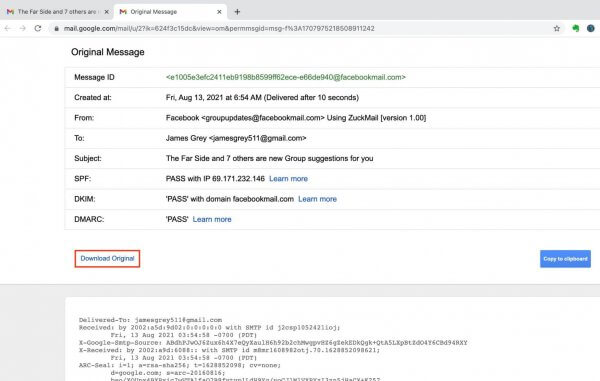Click the 'Created at' date value
This screenshot has width=600, height=381.
262,98
